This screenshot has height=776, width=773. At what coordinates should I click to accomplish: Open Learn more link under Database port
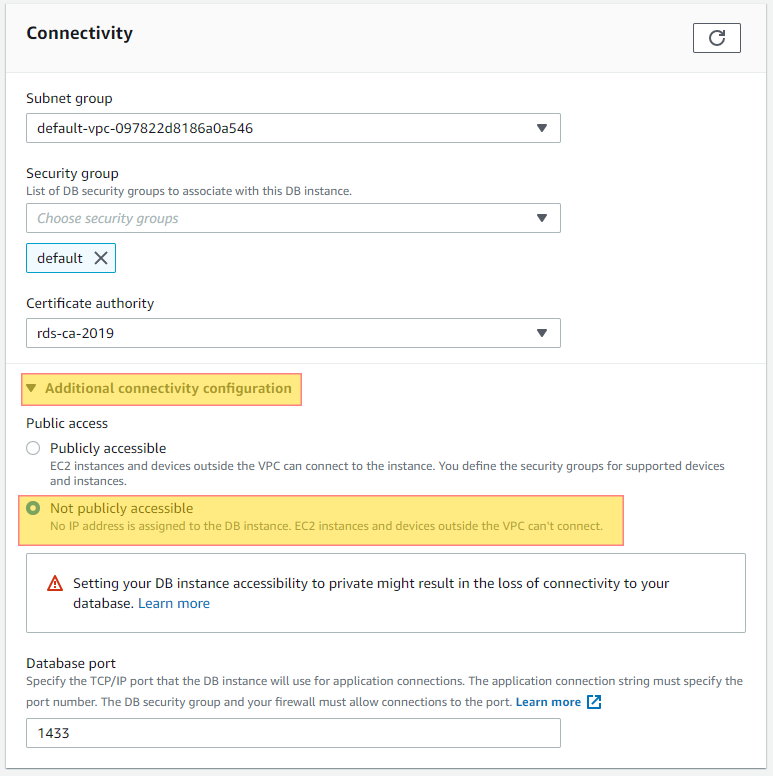(x=548, y=702)
